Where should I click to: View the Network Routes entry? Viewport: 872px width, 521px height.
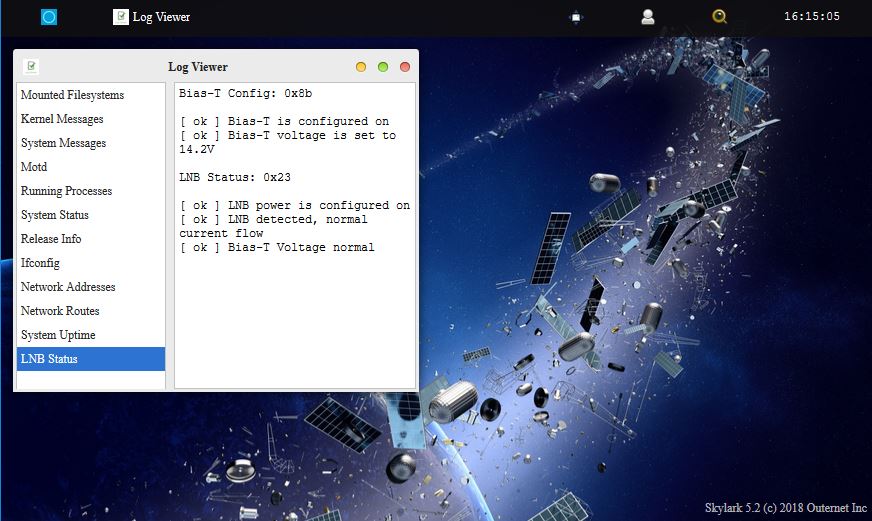(91, 311)
